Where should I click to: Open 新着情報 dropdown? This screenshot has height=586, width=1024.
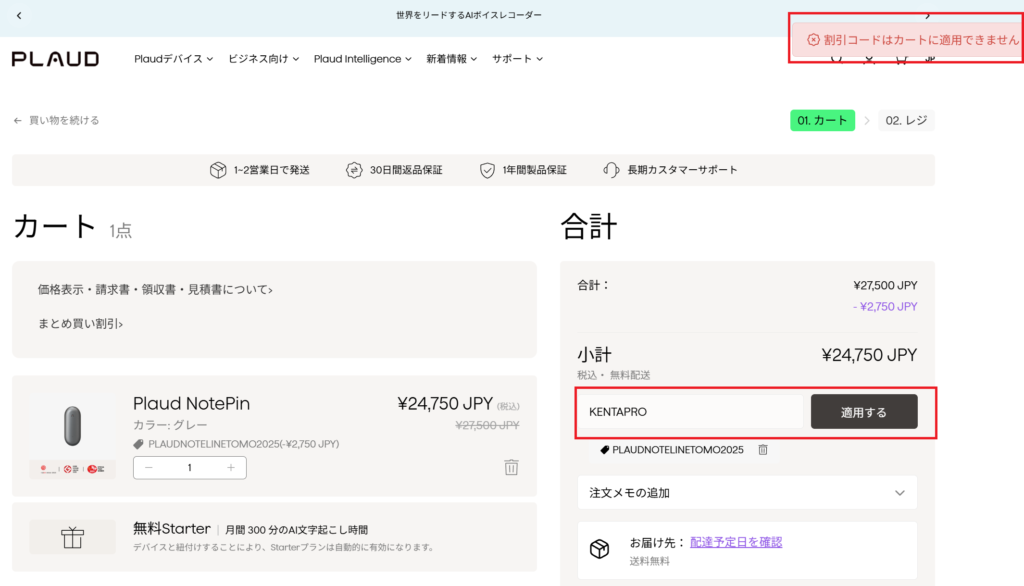coord(451,59)
